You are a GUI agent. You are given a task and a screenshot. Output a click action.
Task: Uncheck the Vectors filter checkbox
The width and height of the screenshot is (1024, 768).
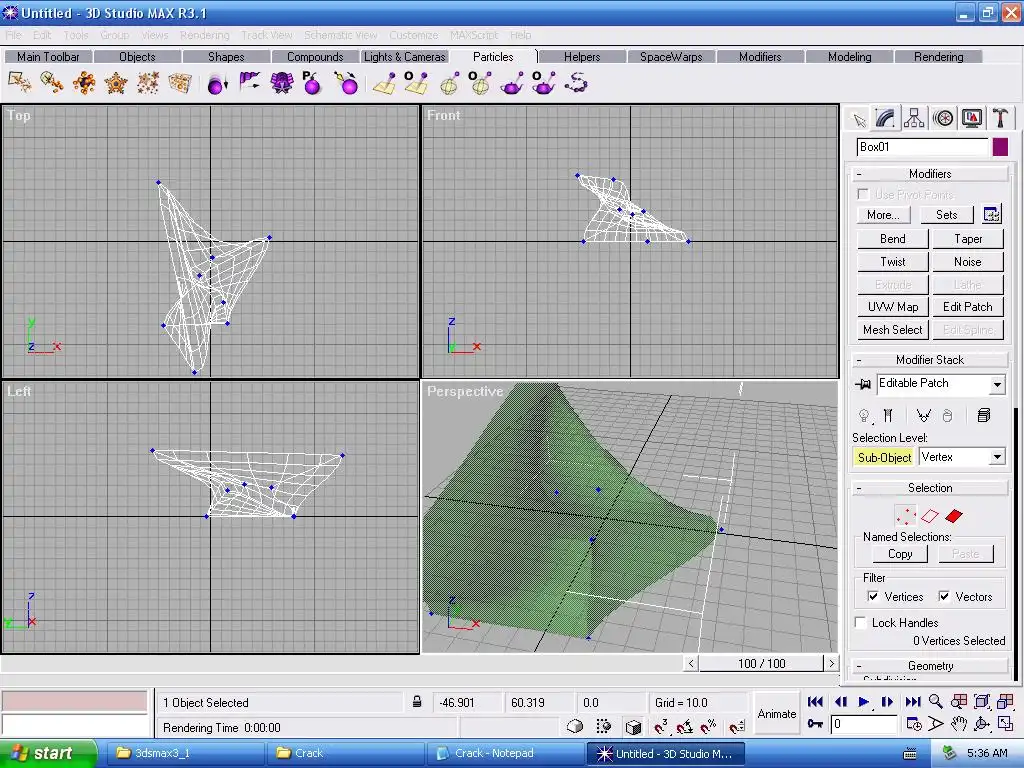pos(944,596)
